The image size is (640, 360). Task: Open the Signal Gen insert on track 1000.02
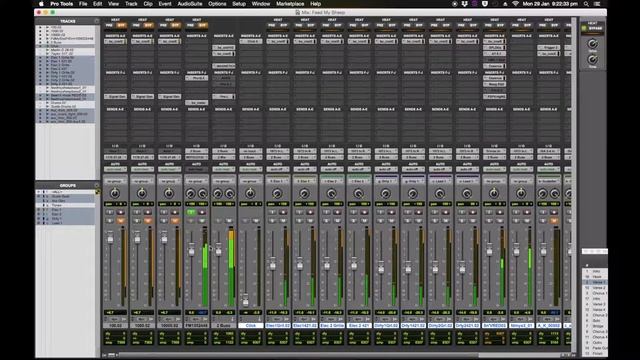click(142, 96)
